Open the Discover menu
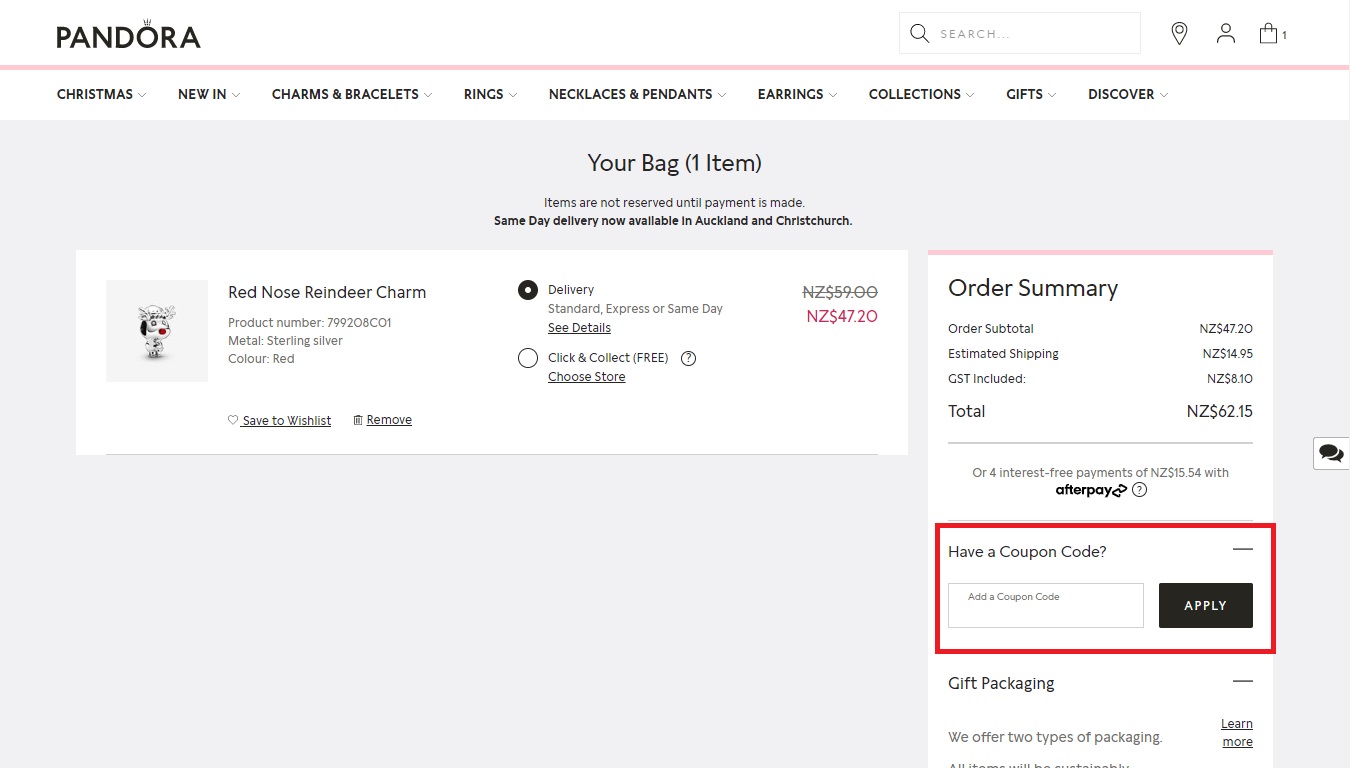This screenshot has height=768, width=1350. click(1128, 94)
